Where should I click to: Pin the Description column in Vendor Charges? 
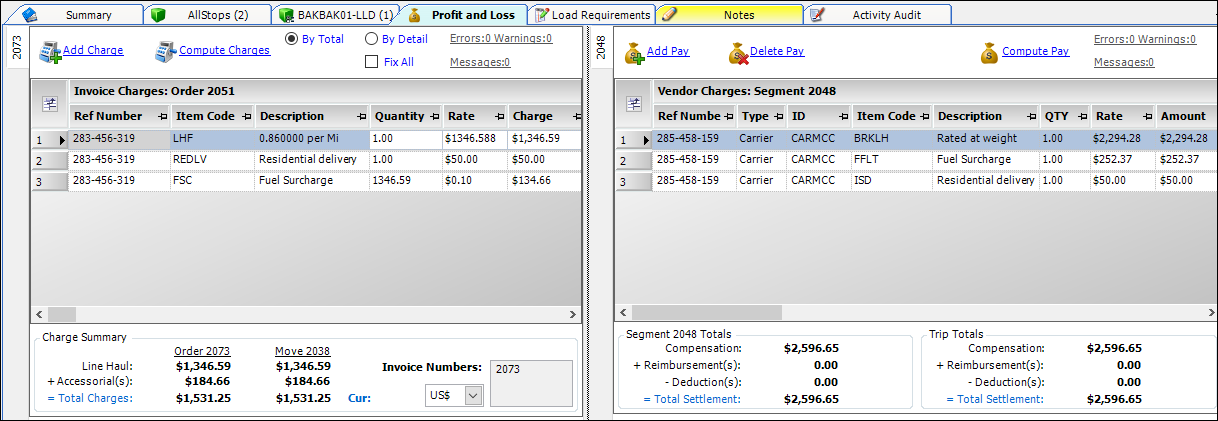[x=1027, y=117]
